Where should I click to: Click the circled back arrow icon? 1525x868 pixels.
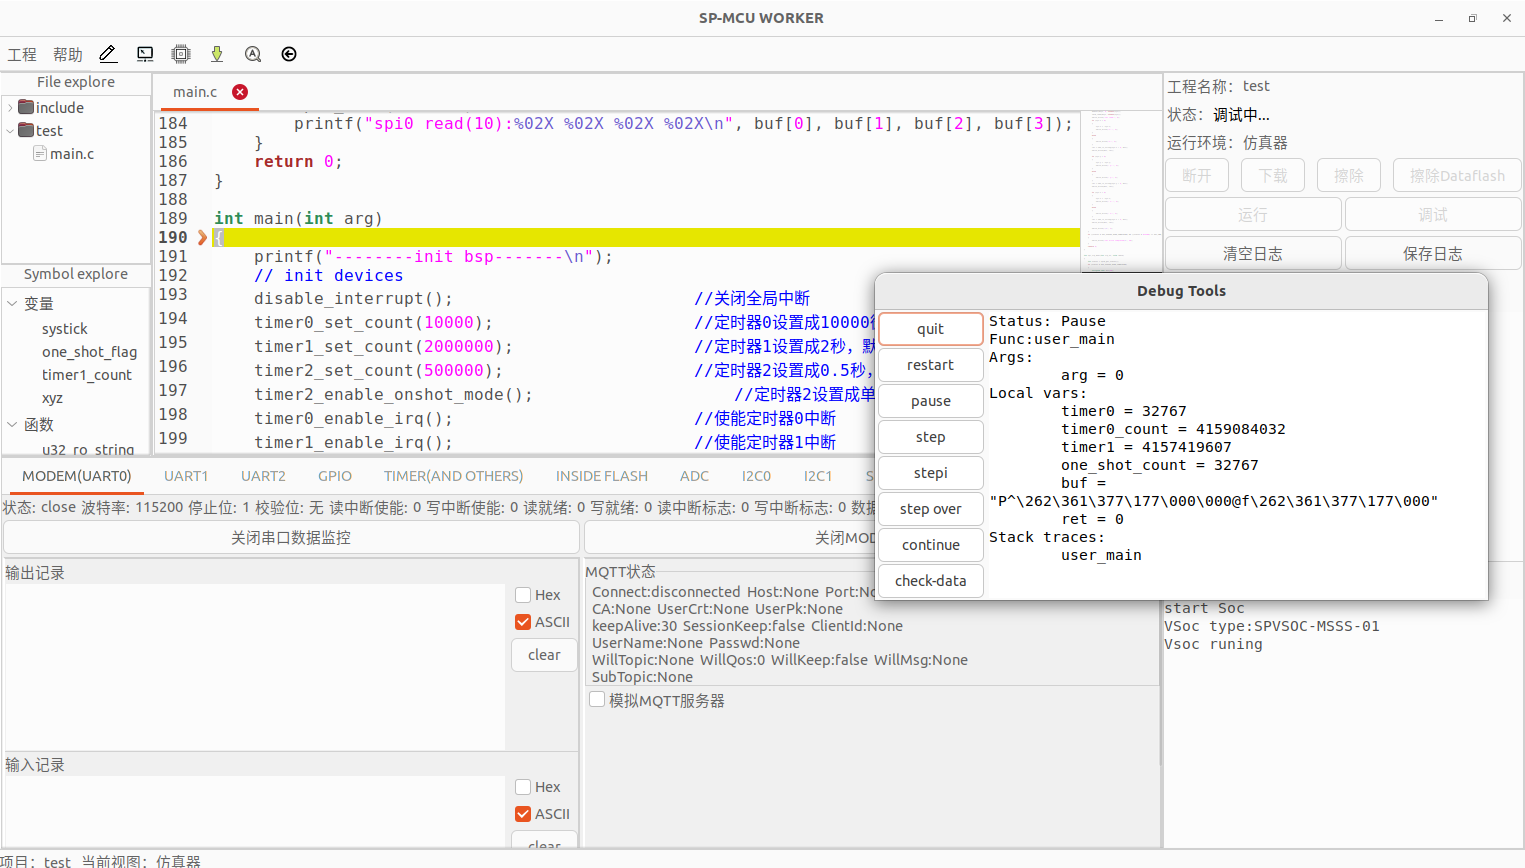(289, 54)
